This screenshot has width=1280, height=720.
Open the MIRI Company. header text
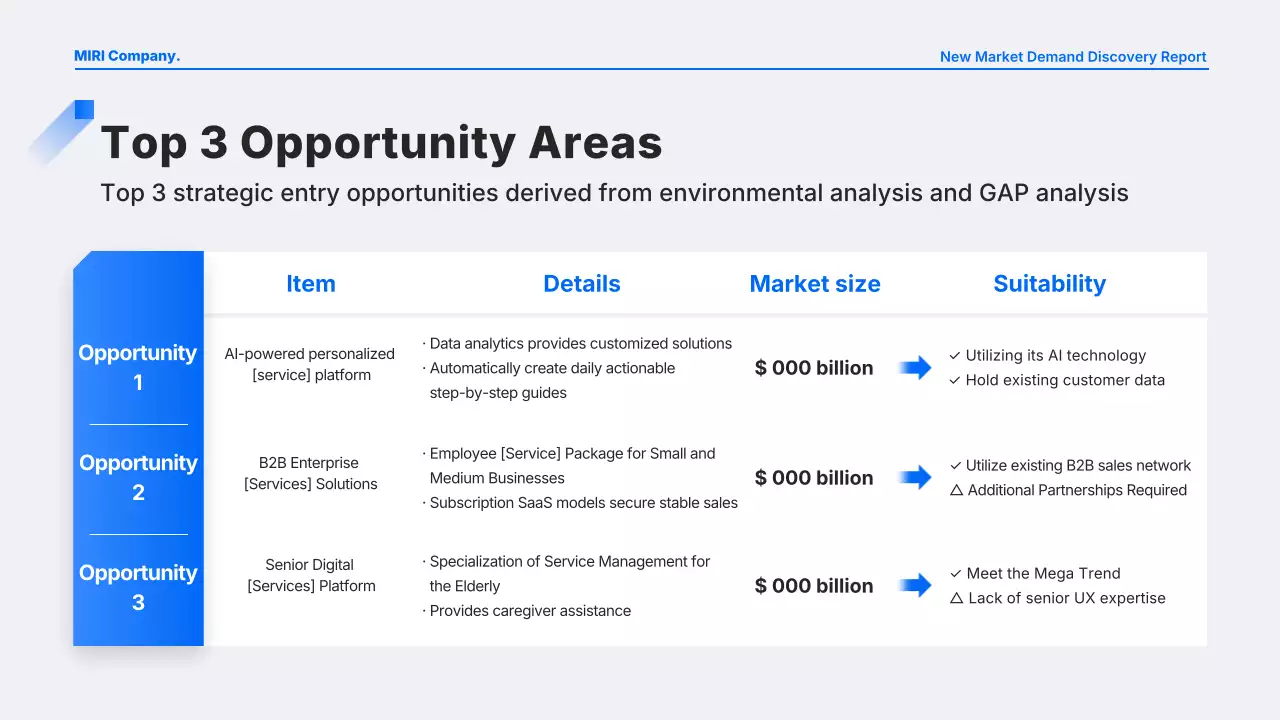tap(127, 56)
